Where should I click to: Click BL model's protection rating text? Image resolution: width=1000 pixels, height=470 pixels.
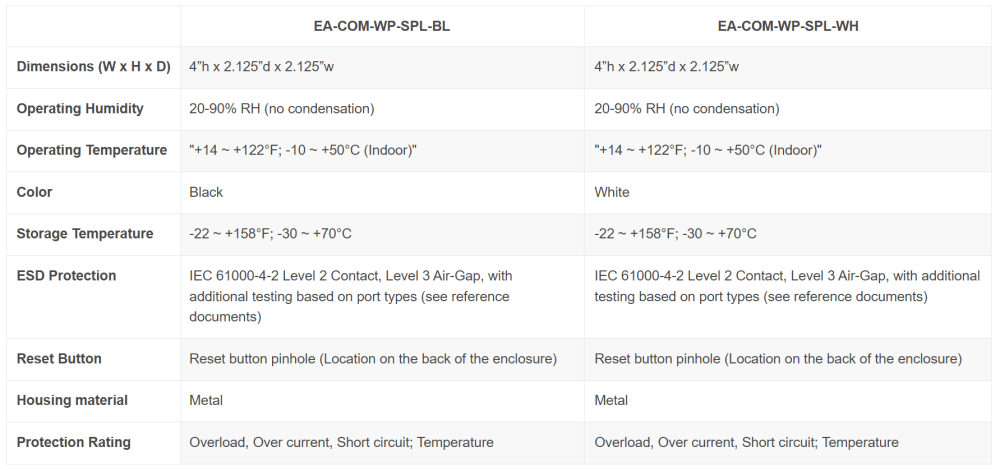click(341, 442)
